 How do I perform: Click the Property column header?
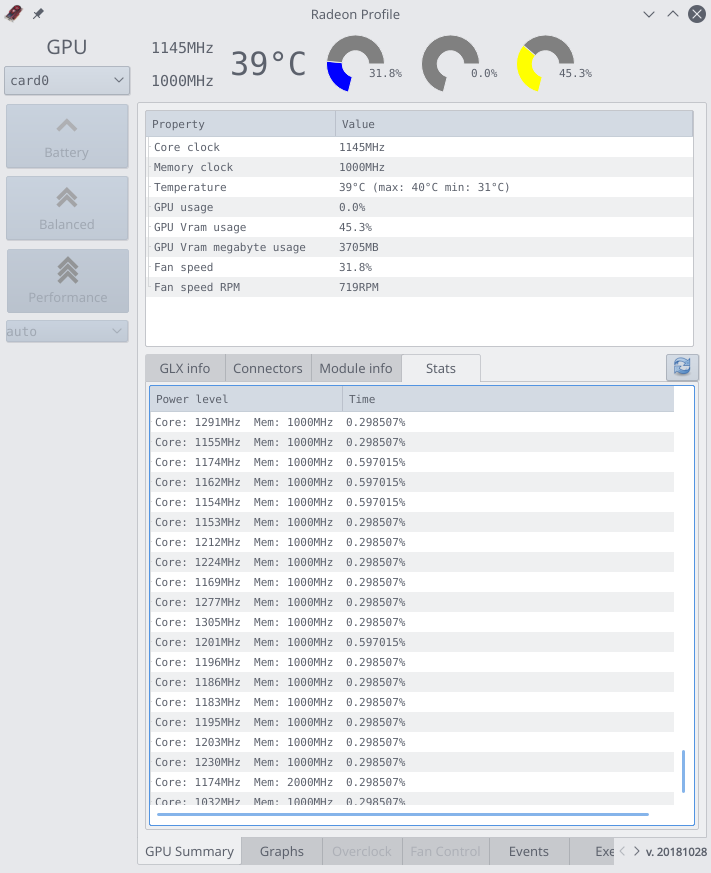click(241, 124)
